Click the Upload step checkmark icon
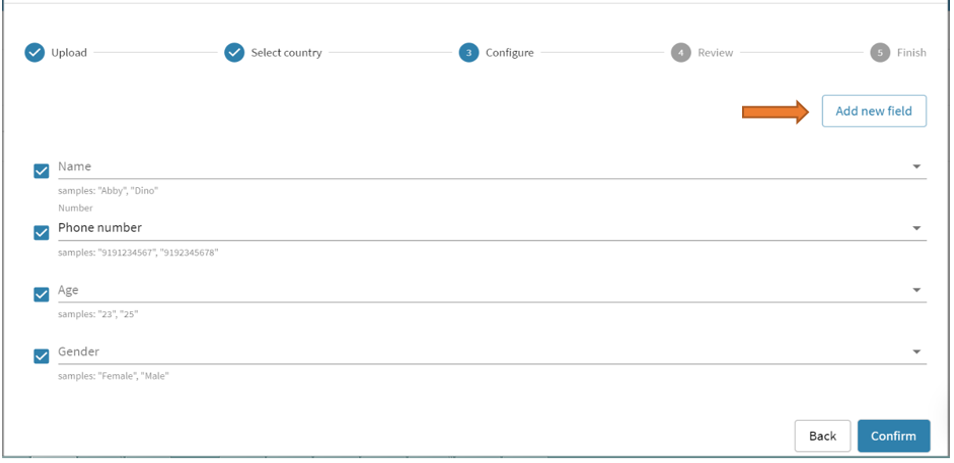This screenshot has height=463, width=954. [x=35, y=53]
